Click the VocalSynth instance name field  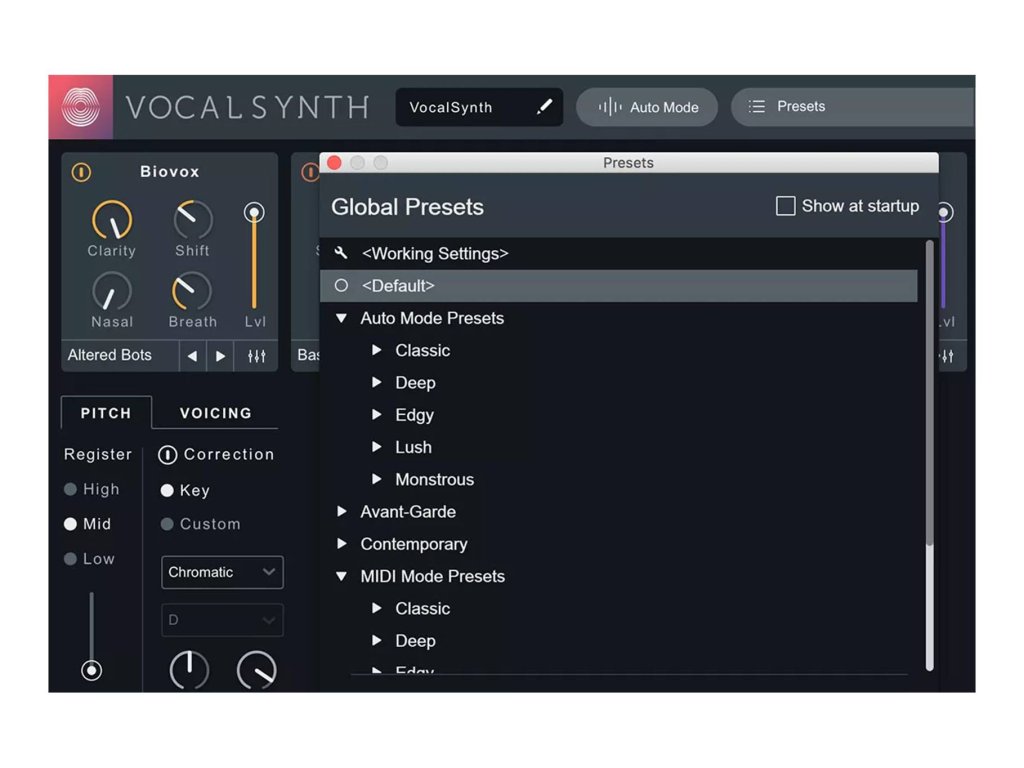(479, 107)
